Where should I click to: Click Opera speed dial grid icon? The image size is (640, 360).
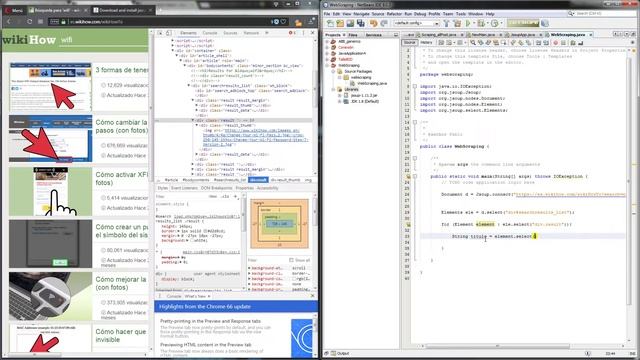(x=40, y=22)
